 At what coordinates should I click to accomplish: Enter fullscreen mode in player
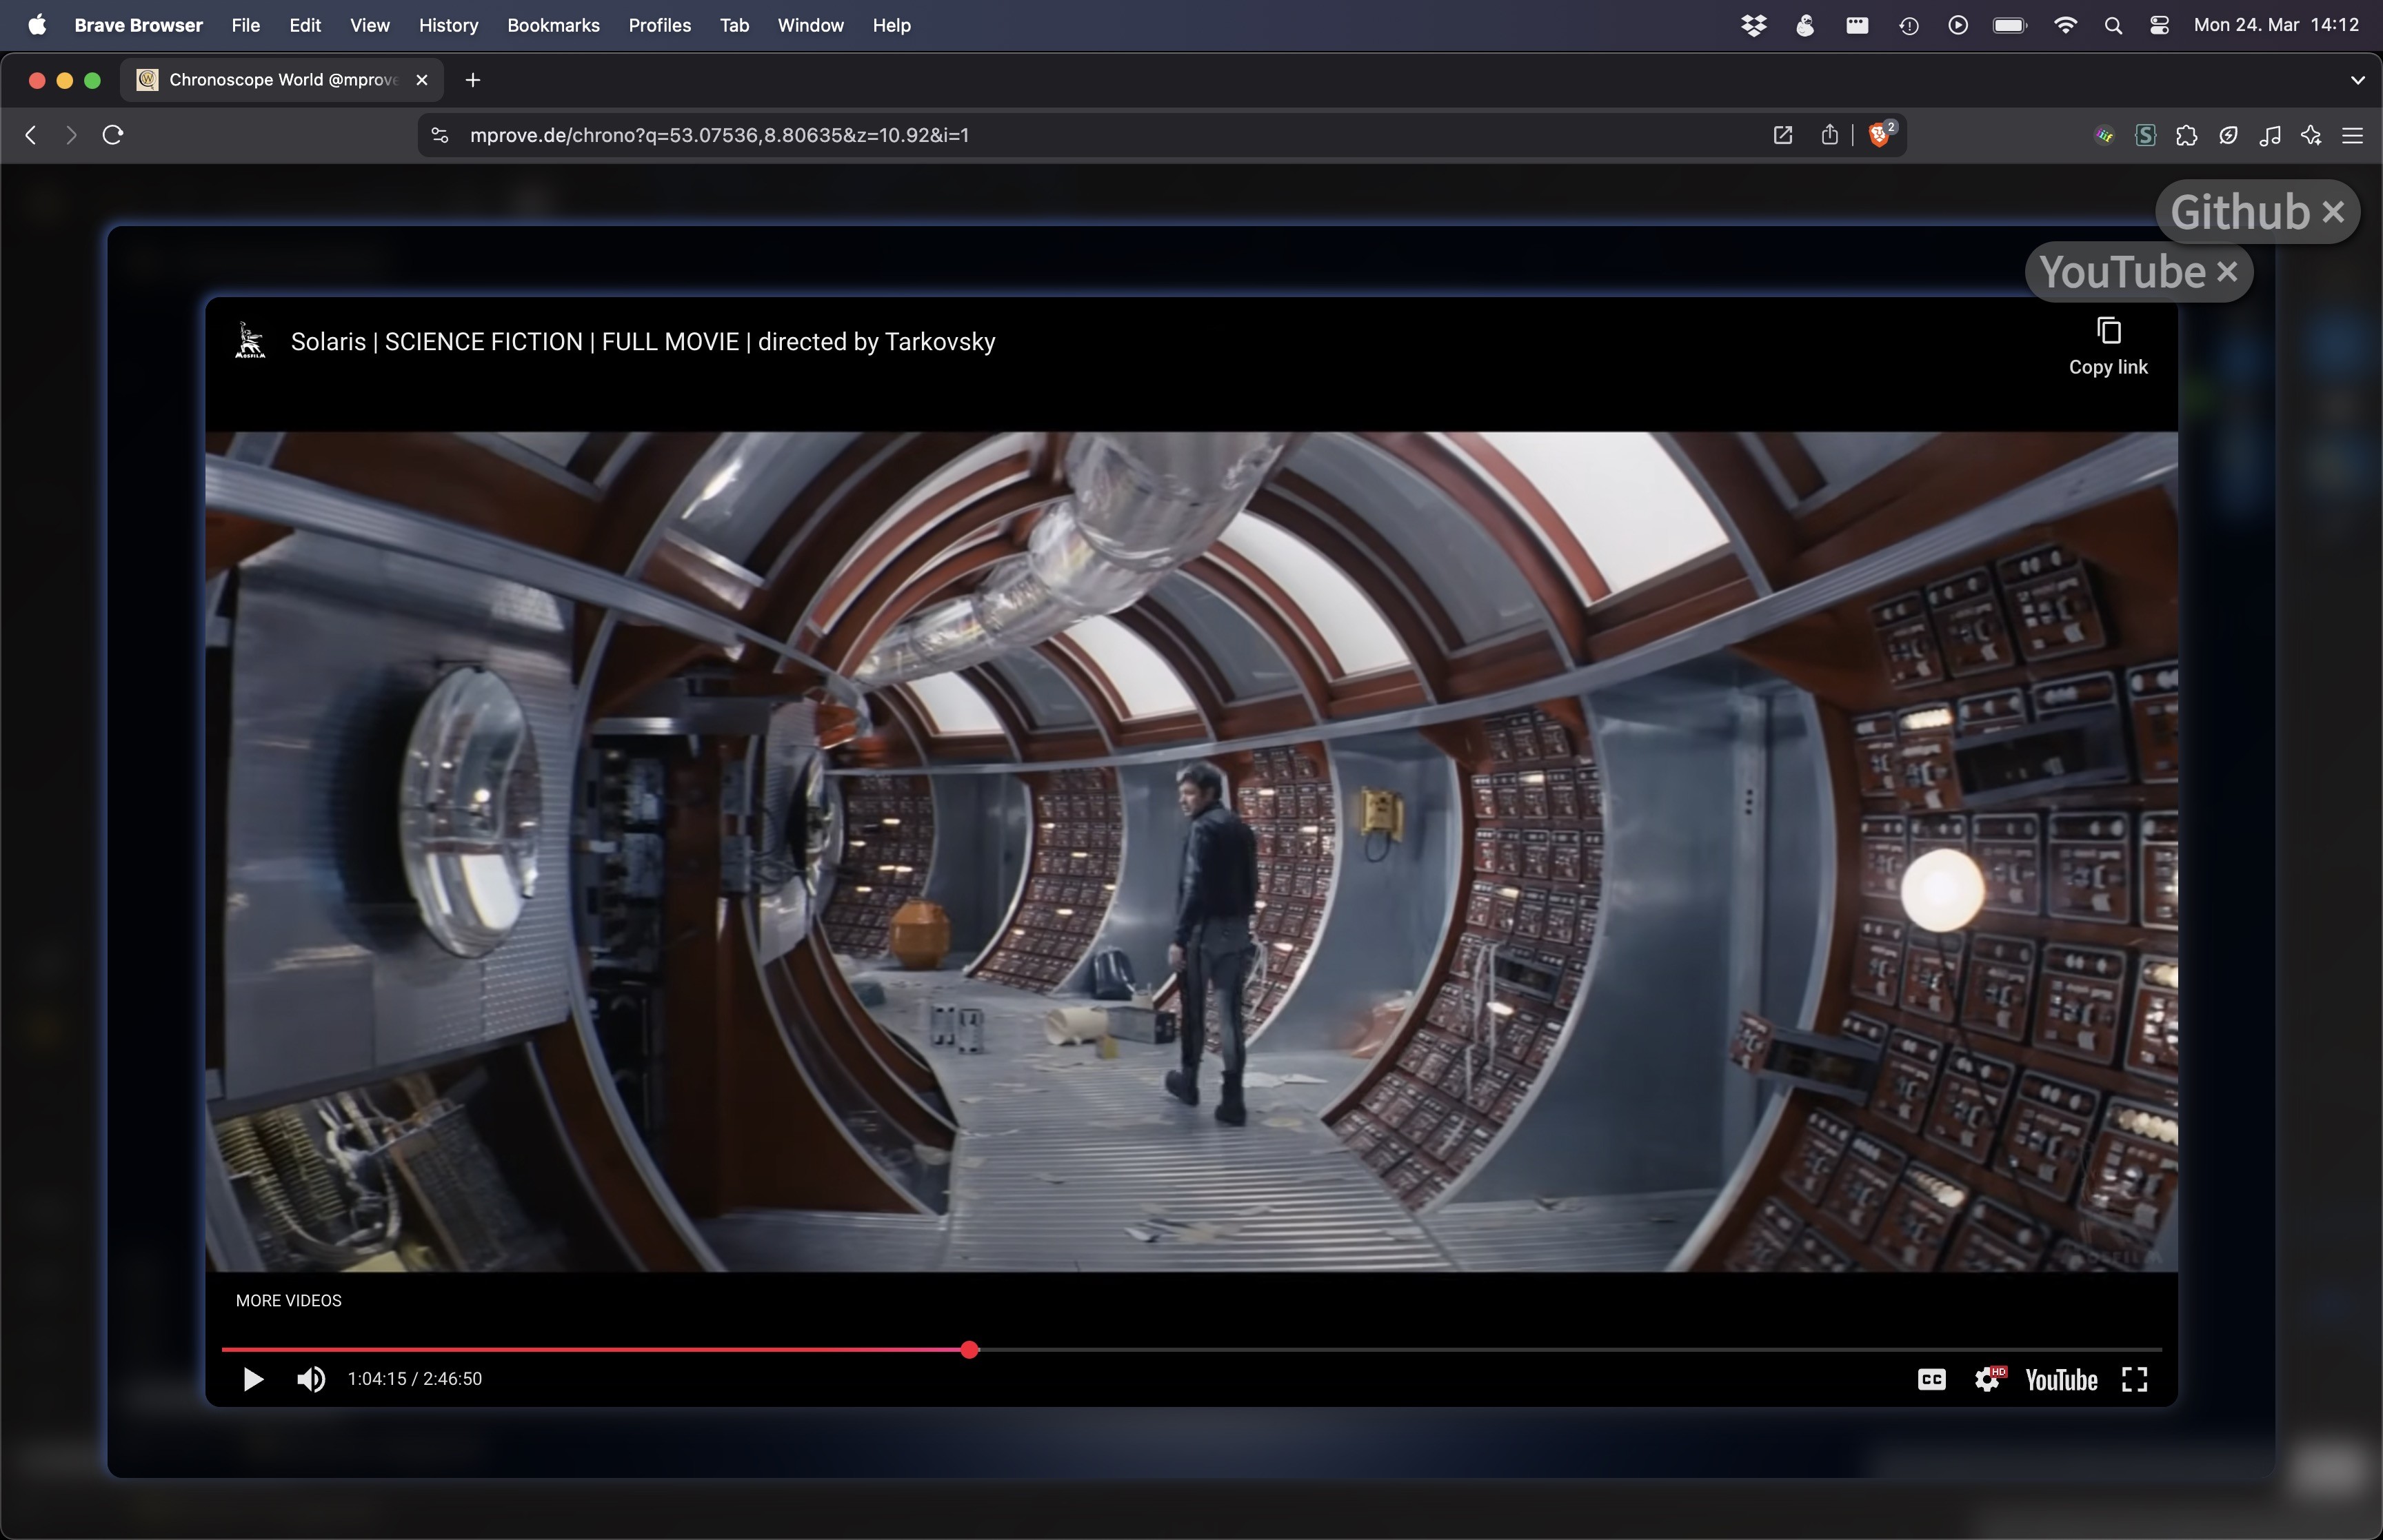pos(2135,1380)
